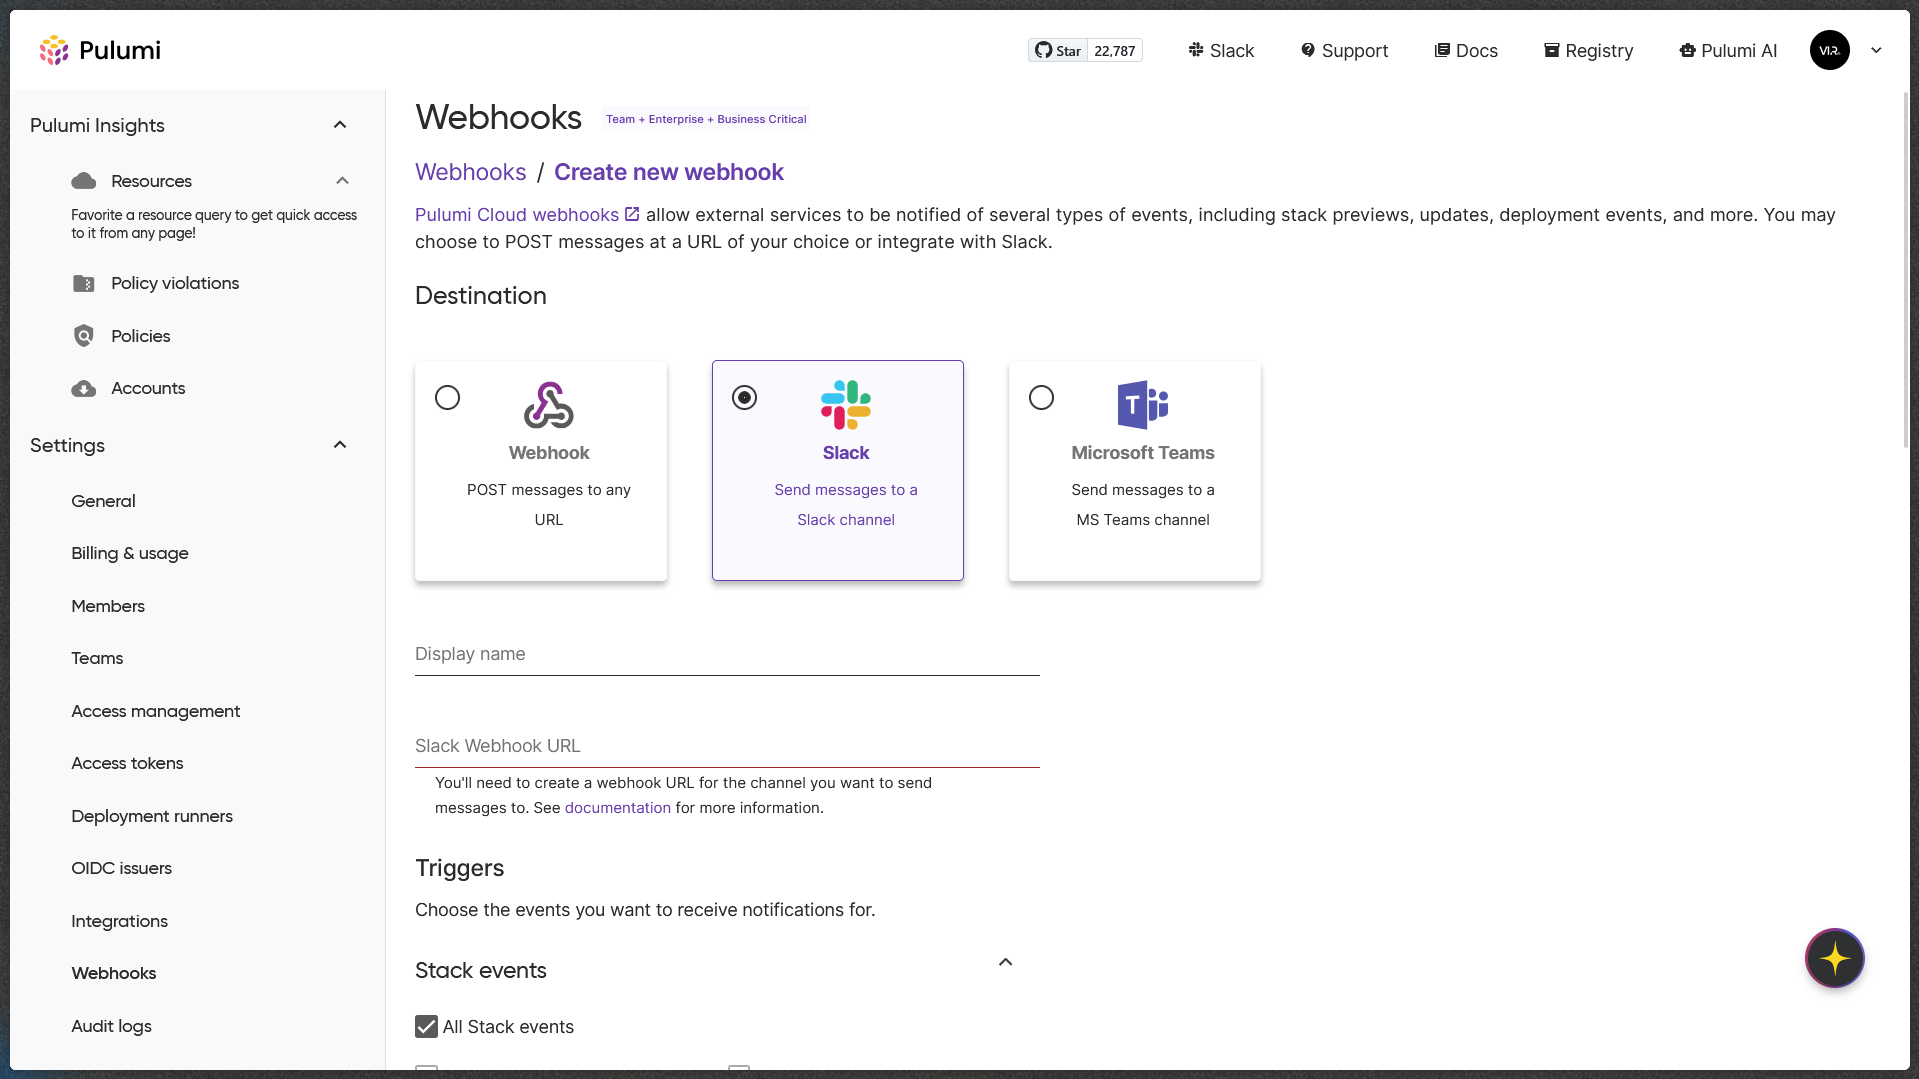
Task: Click the Accounts cloud download icon
Action: [x=84, y=389]
